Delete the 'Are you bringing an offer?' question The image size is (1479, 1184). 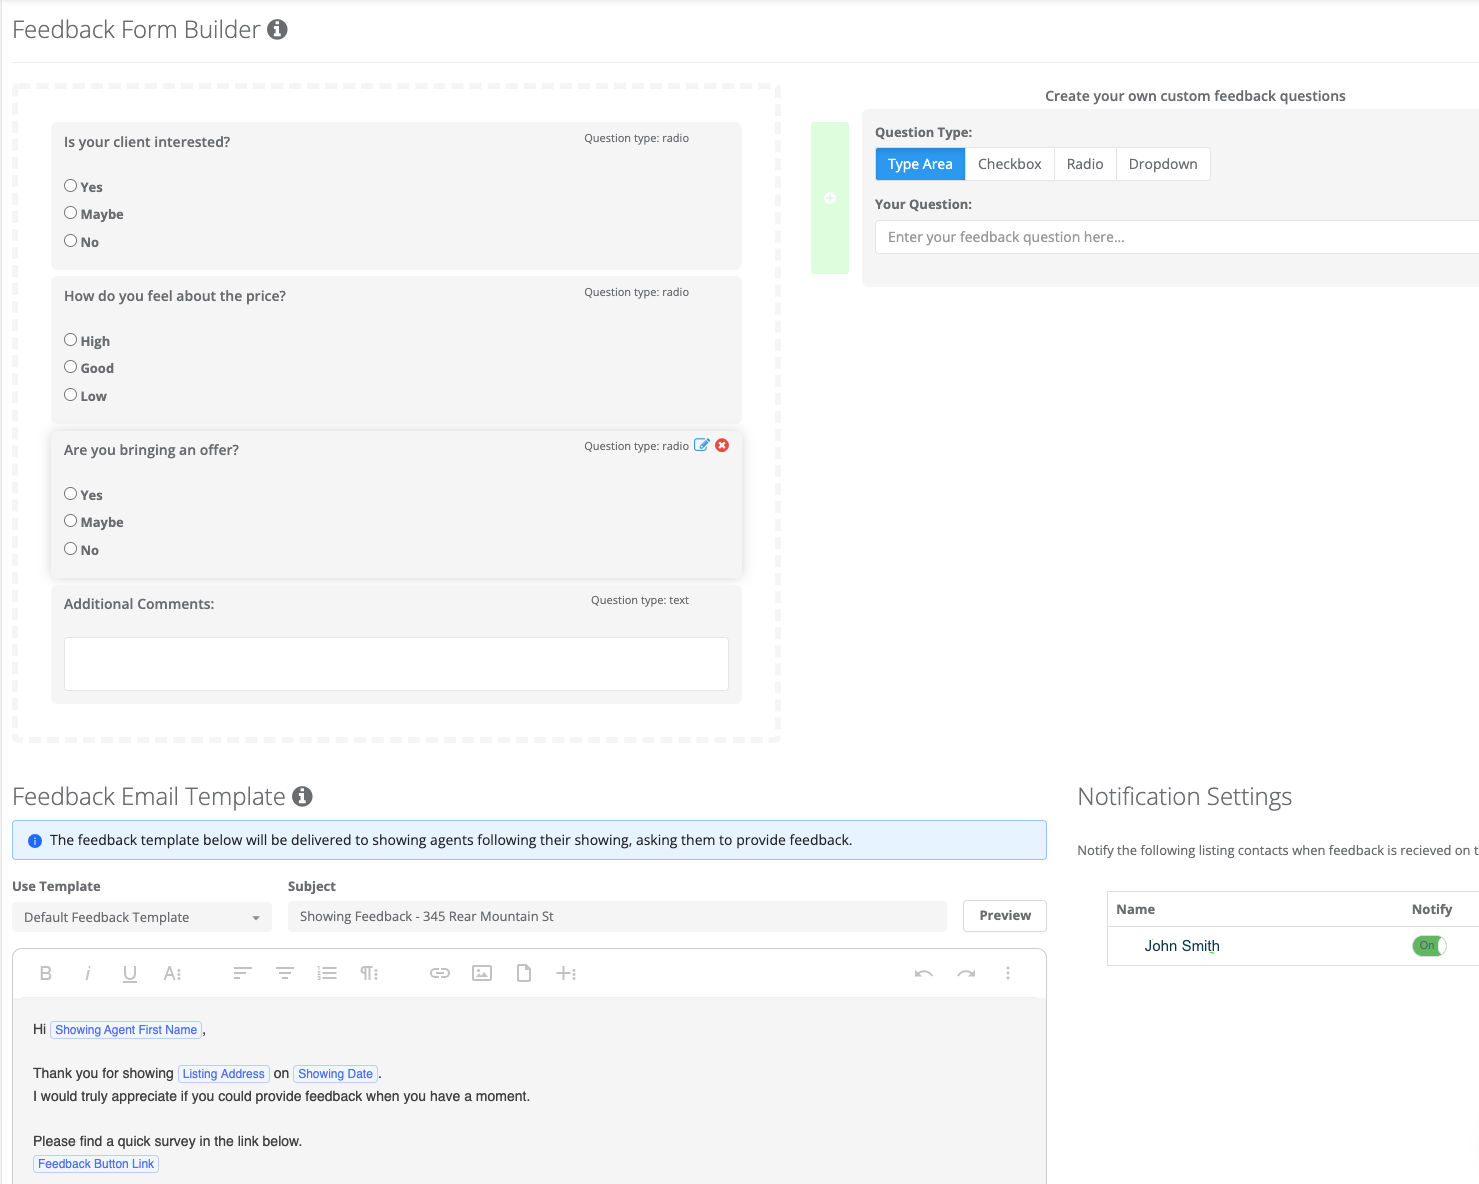click(722, 445)
